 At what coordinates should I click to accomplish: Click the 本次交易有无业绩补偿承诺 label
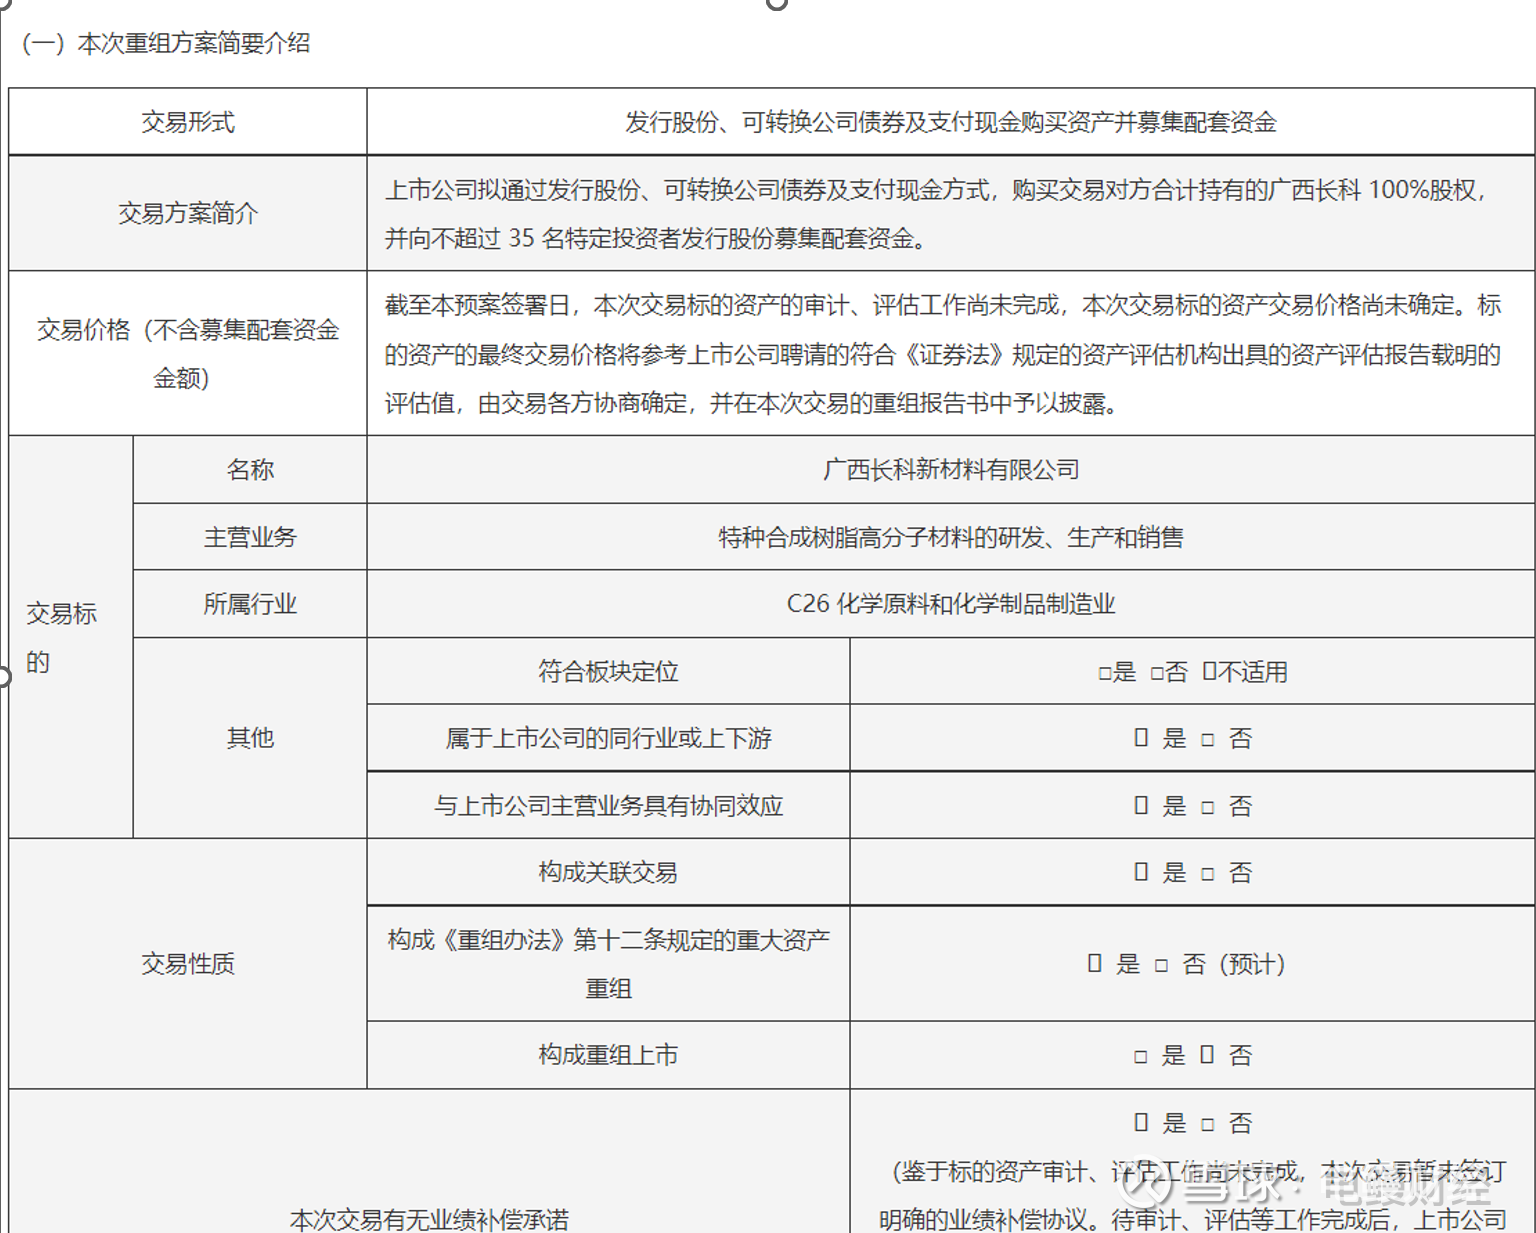(429, 1219)
